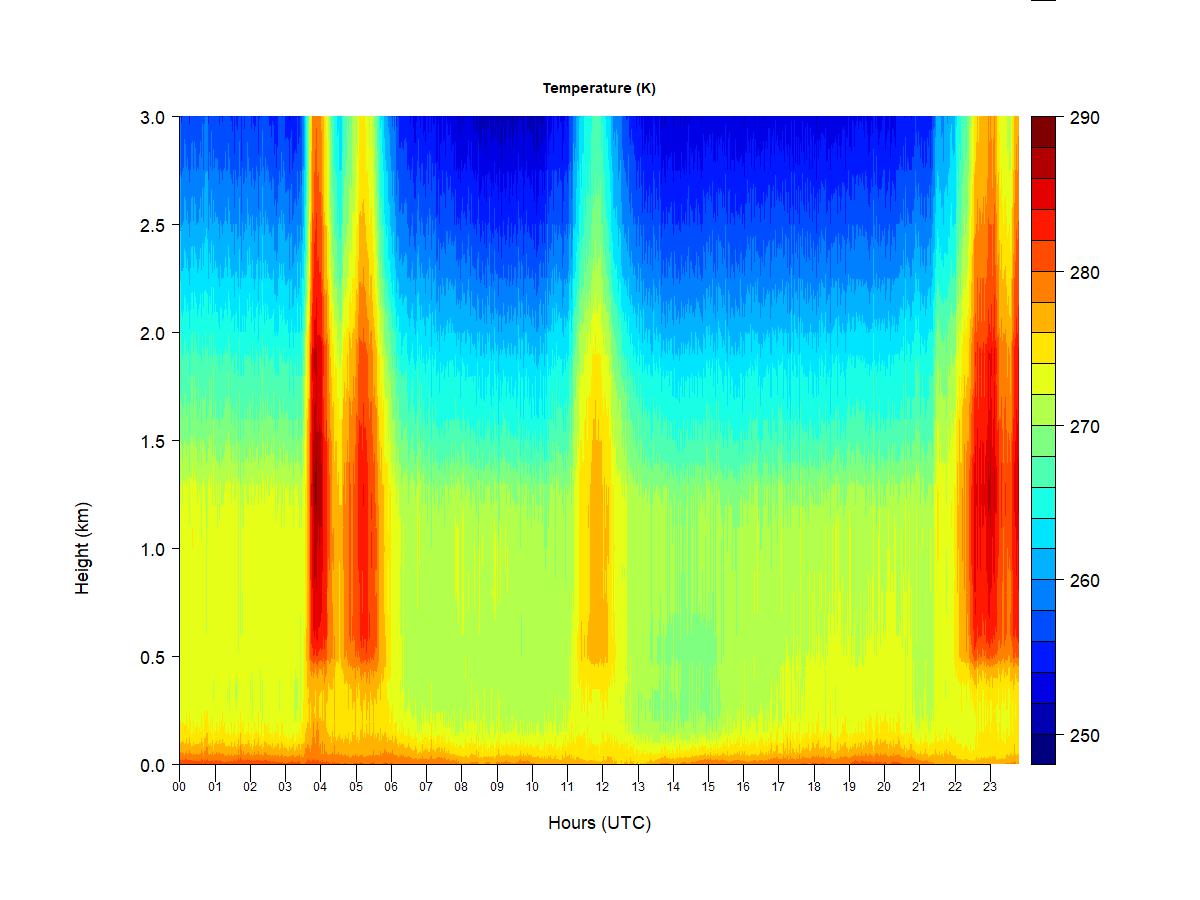This screenshot has width=1200, height=900.
Task: Select the "0.5" height tick label
Action: (152, 657)
